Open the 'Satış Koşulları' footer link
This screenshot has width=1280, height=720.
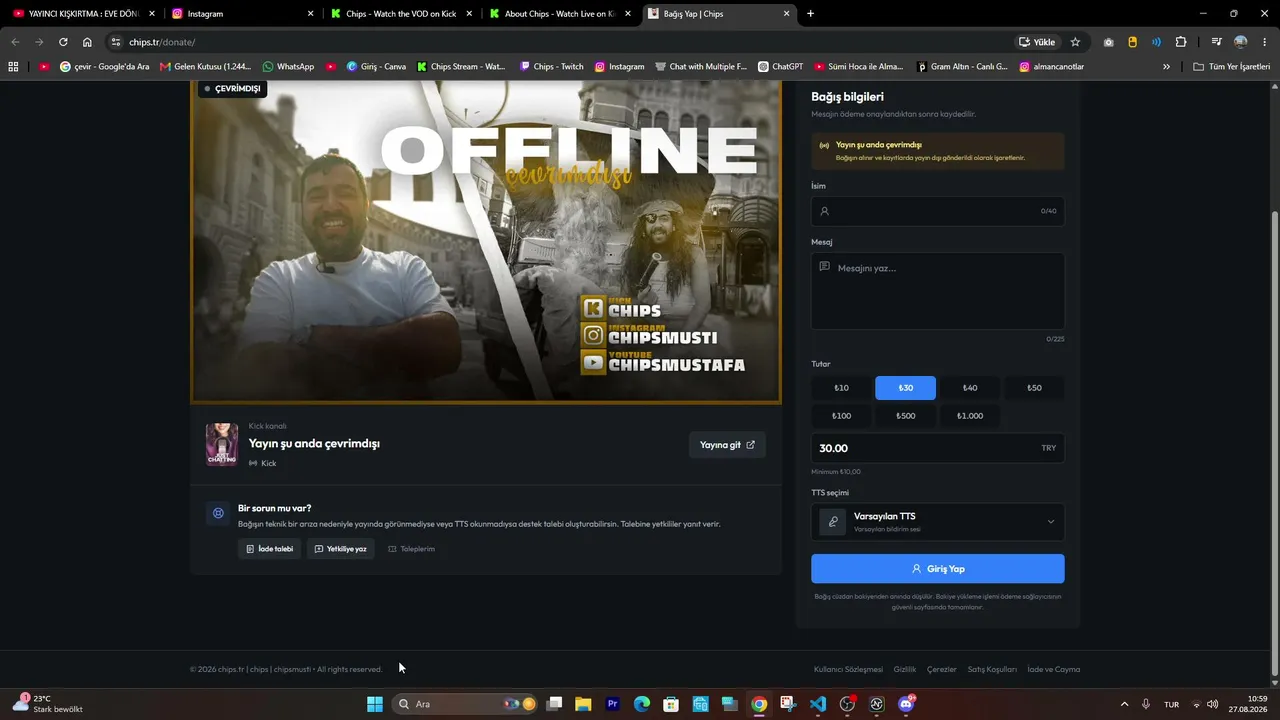[992, 669]
